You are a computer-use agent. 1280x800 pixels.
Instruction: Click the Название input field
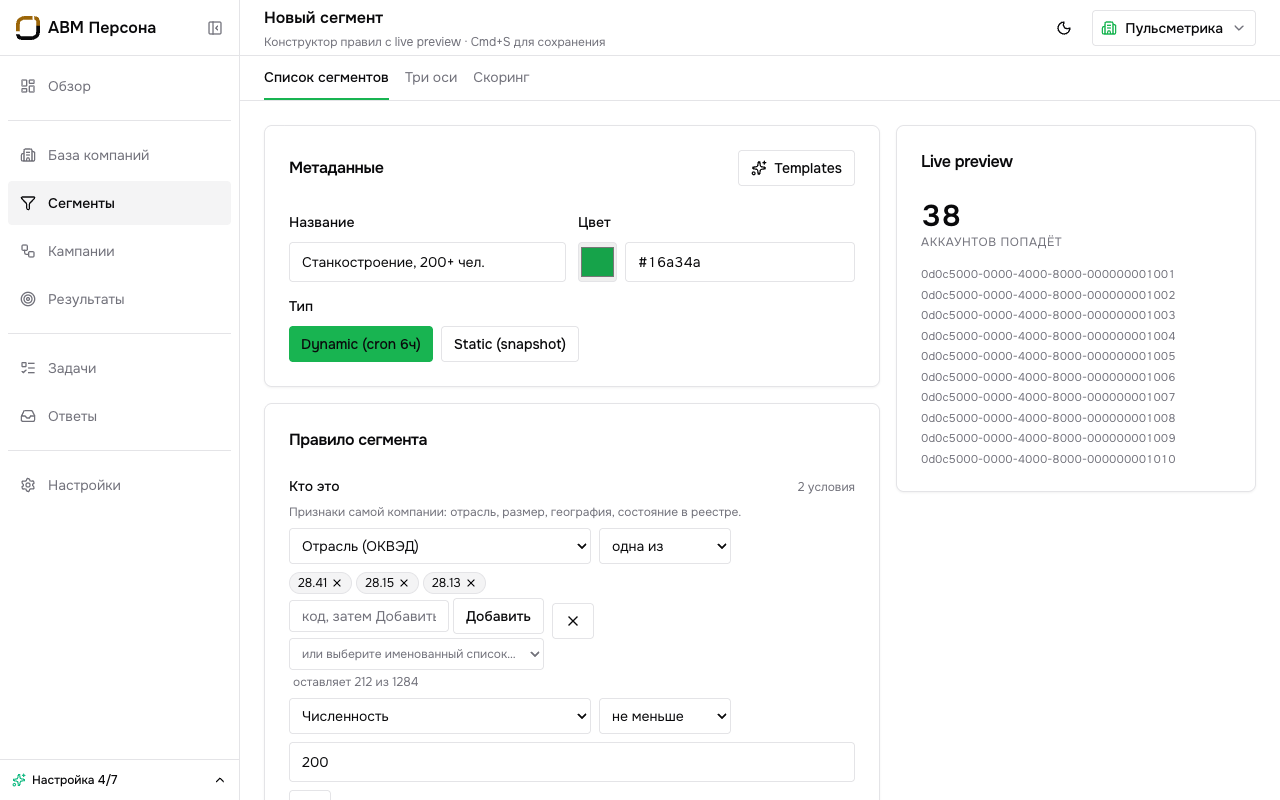coord(427,262)
